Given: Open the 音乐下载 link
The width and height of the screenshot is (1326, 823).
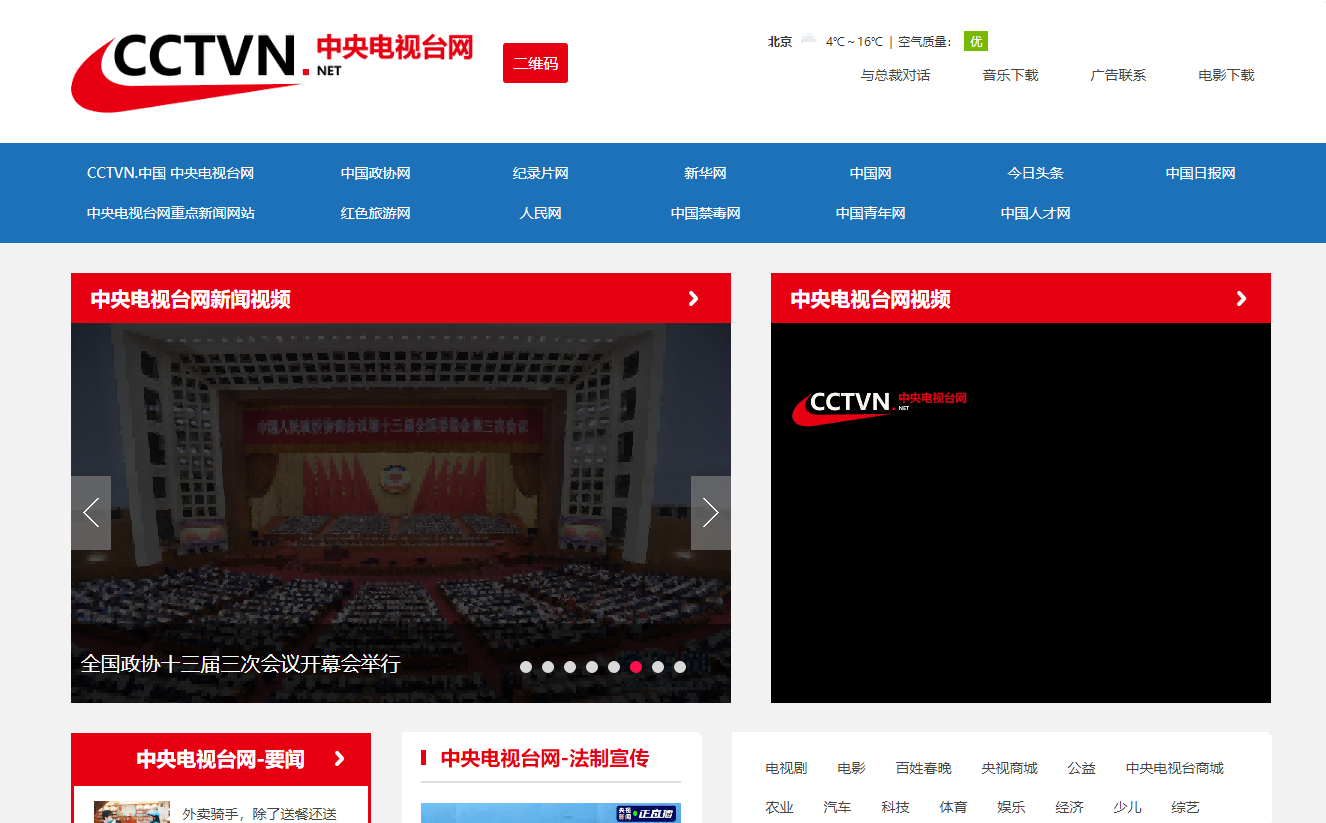Looking at the screenshot, I should [x=1010, y=75].
